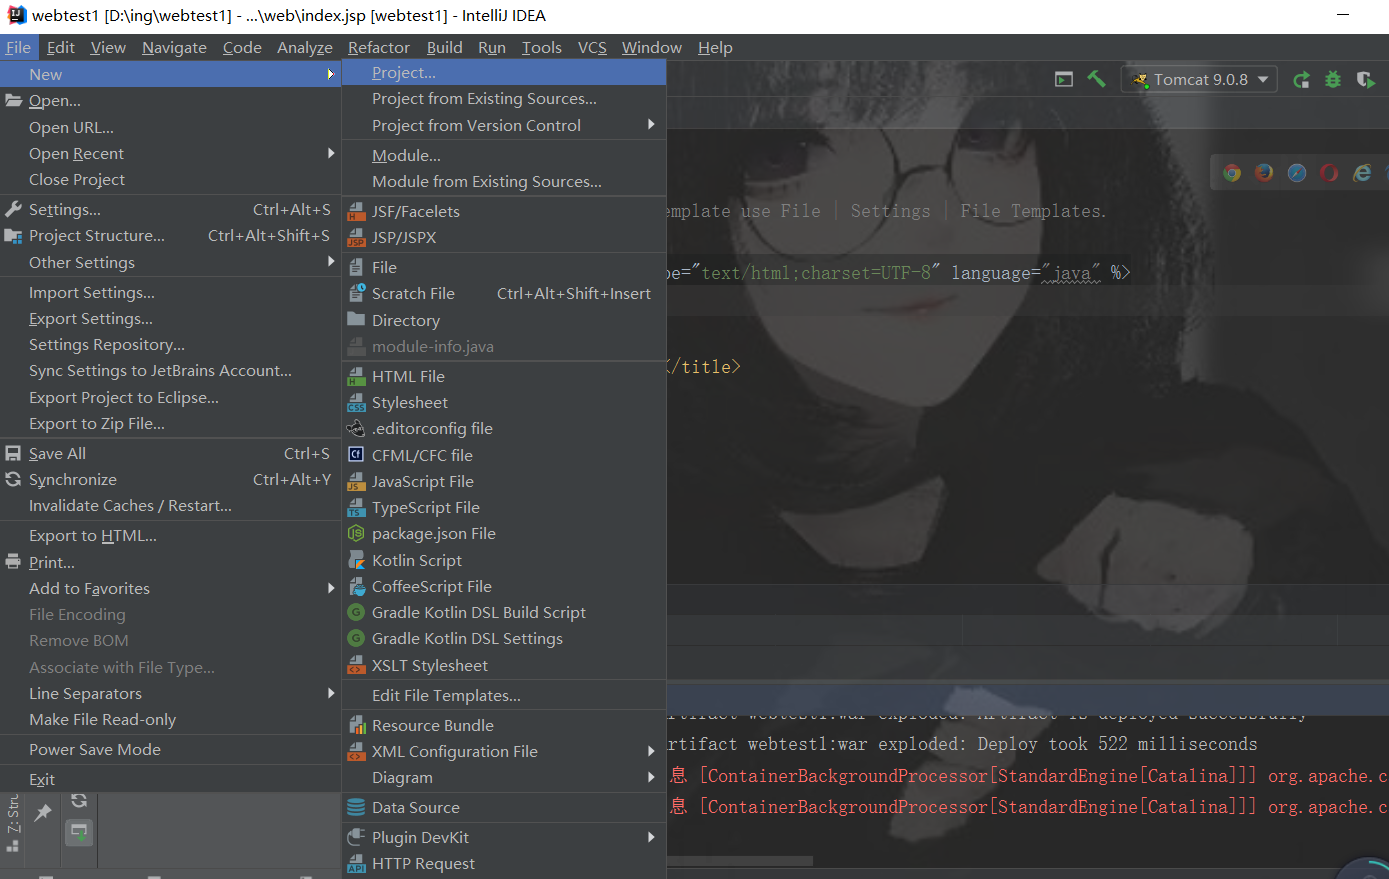Open page in Internet Explorer icon
Viewport: 1389px width, 879px height.
pos(1362,173)
